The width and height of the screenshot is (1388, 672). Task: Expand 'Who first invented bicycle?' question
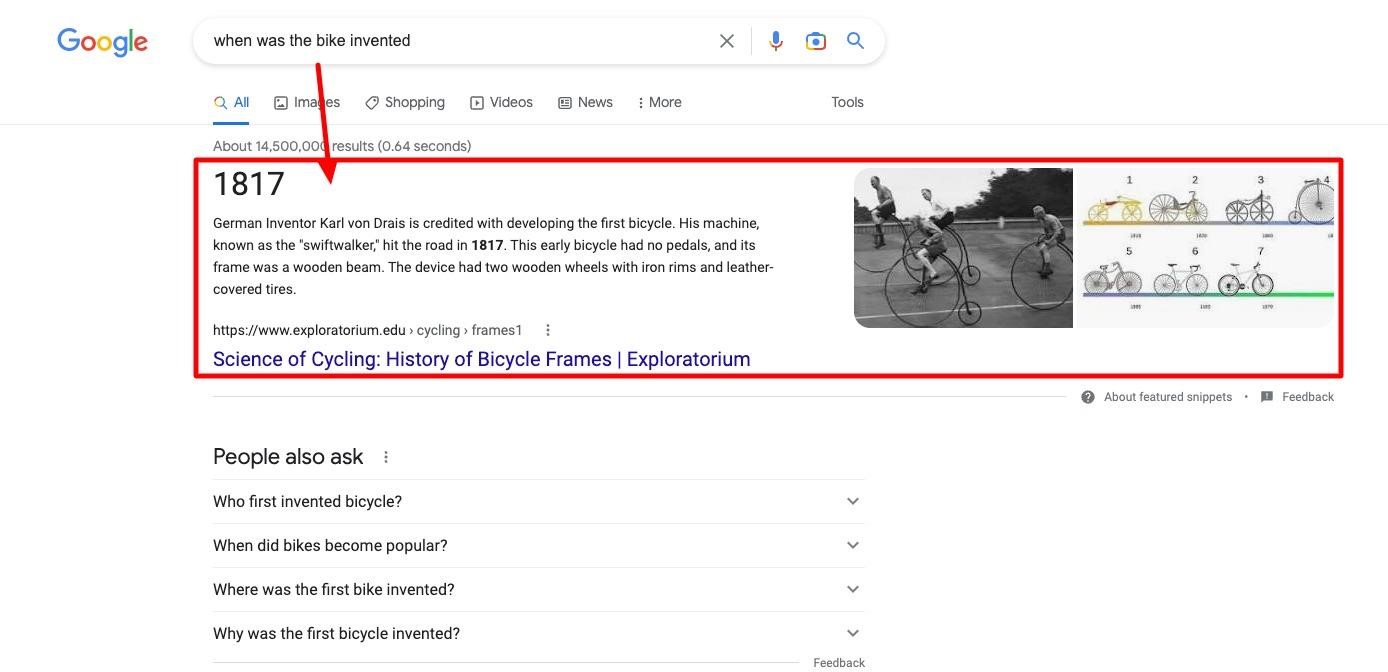click(x=538, y=501)
